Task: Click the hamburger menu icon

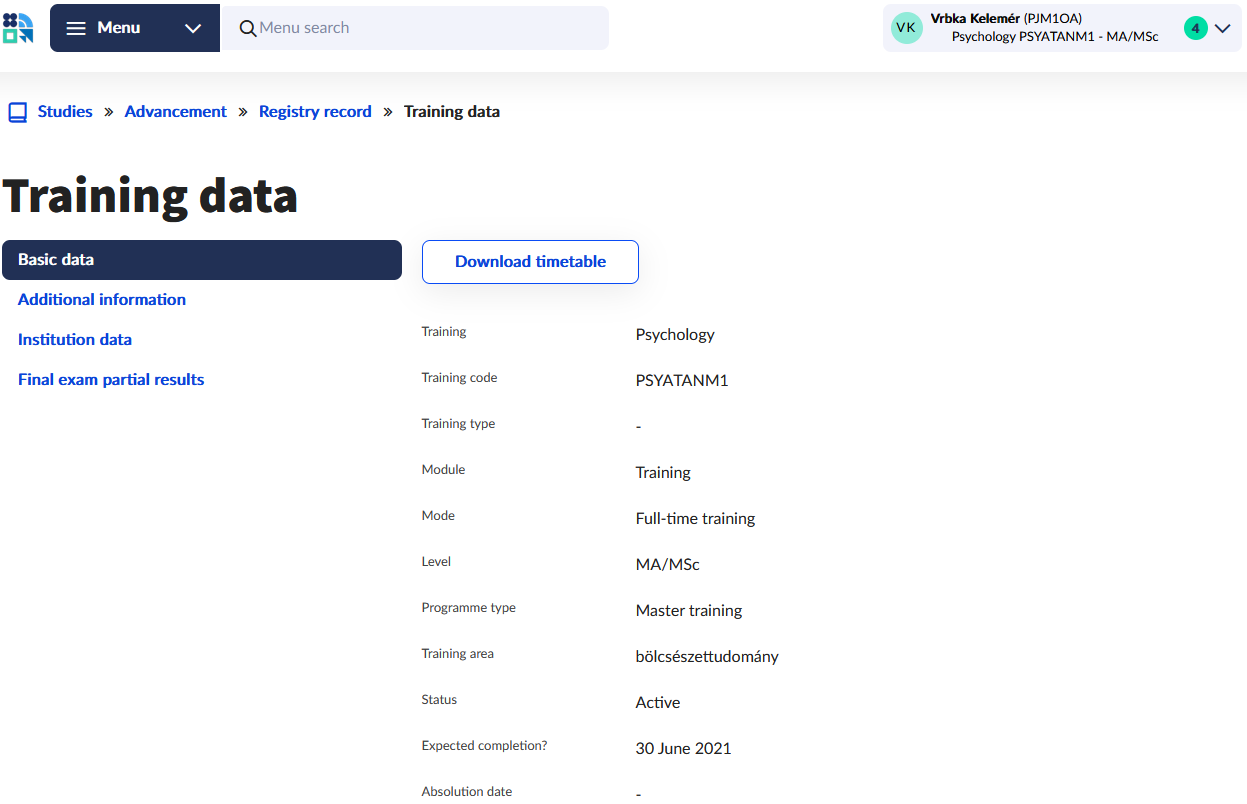Action: 76,28
